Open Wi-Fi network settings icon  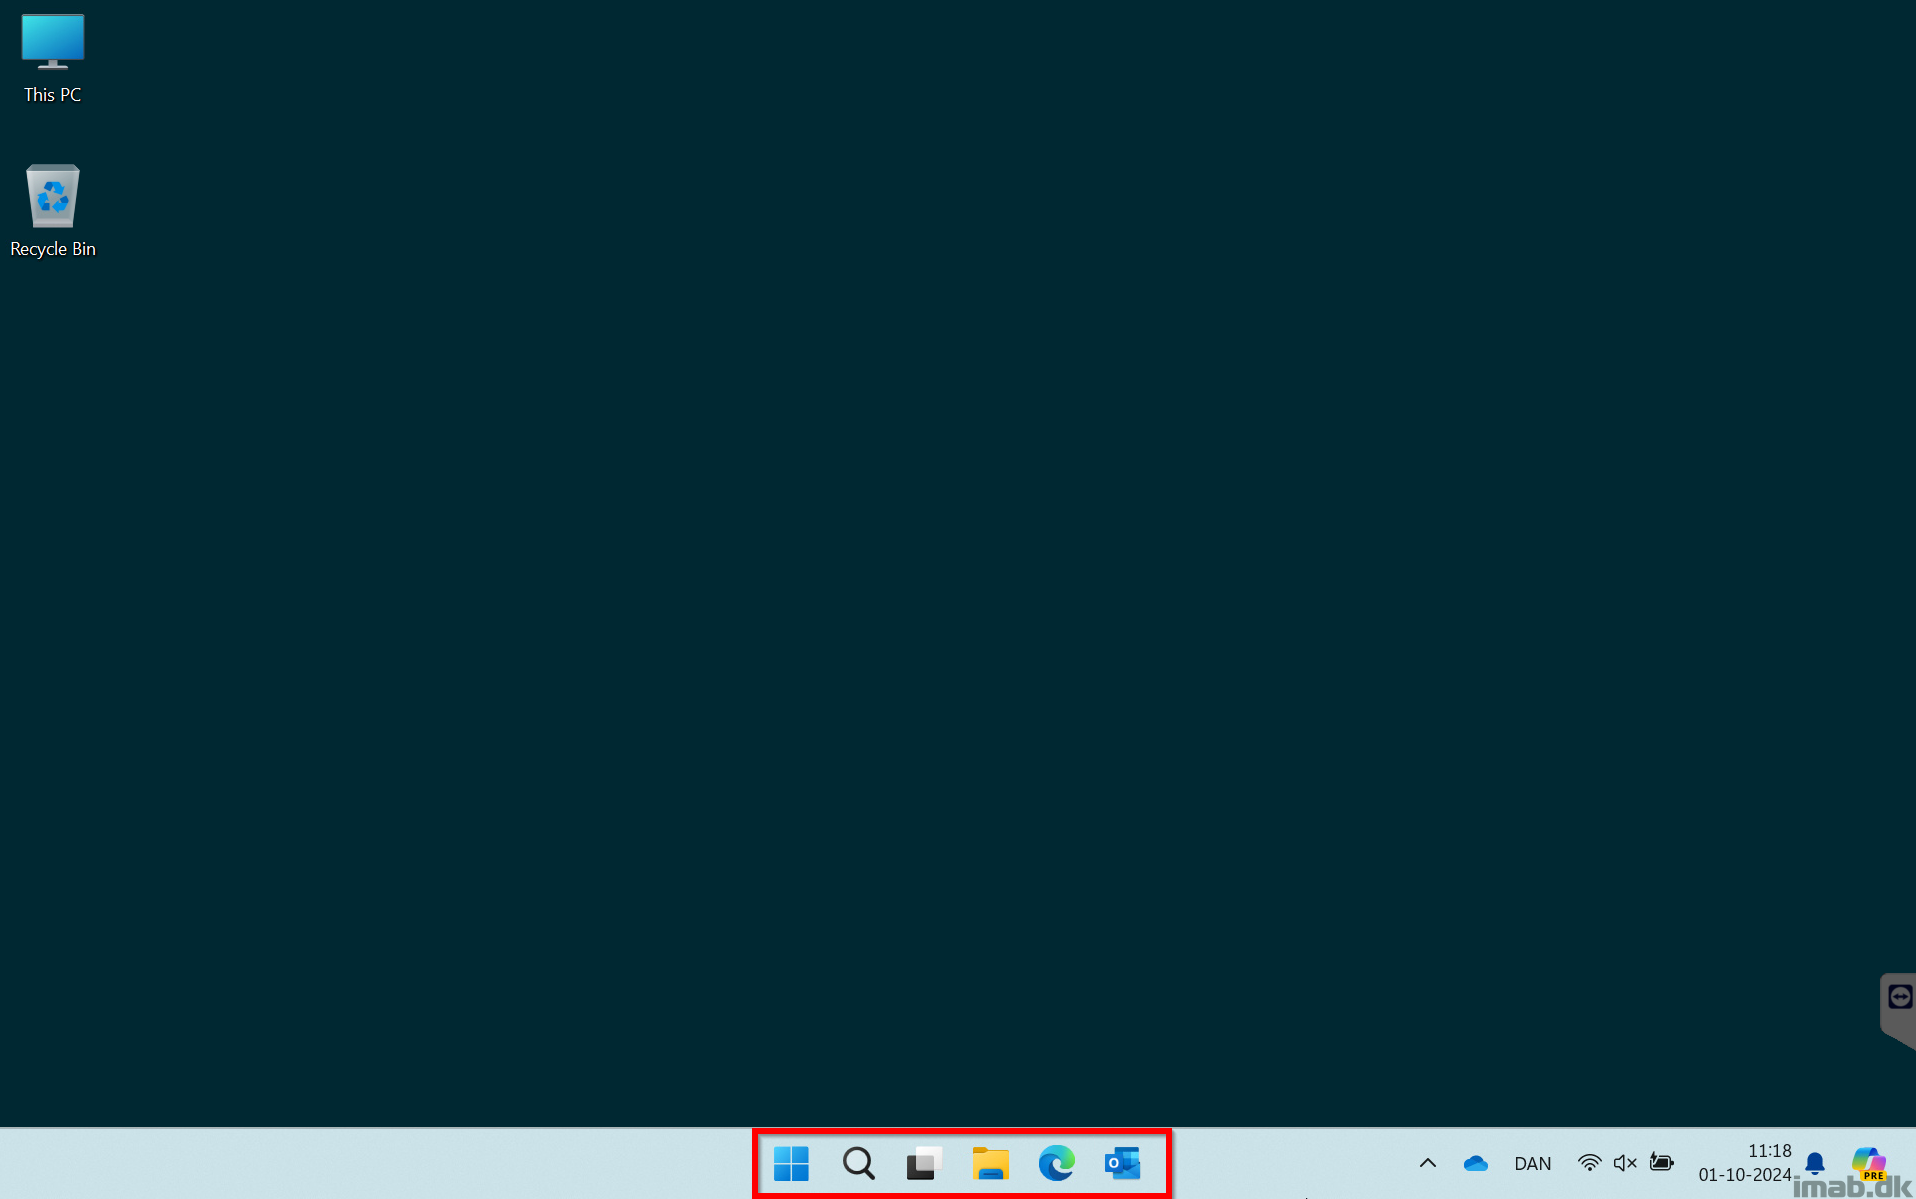coord(1589,1163)
